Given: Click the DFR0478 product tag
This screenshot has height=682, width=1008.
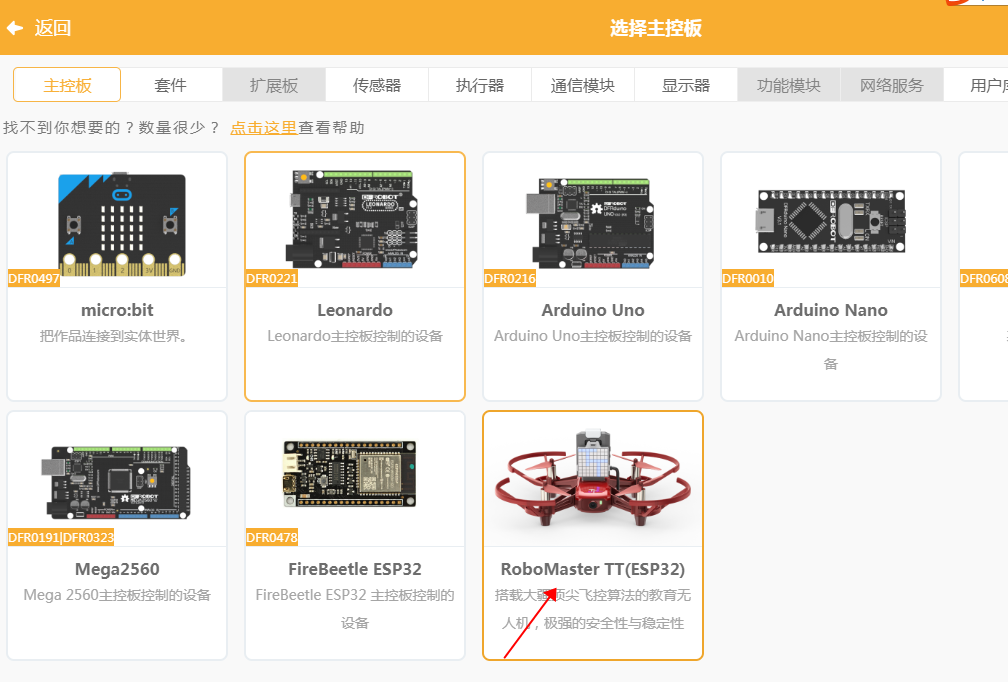Looking at the screenshot, I should tap(272, 537).
